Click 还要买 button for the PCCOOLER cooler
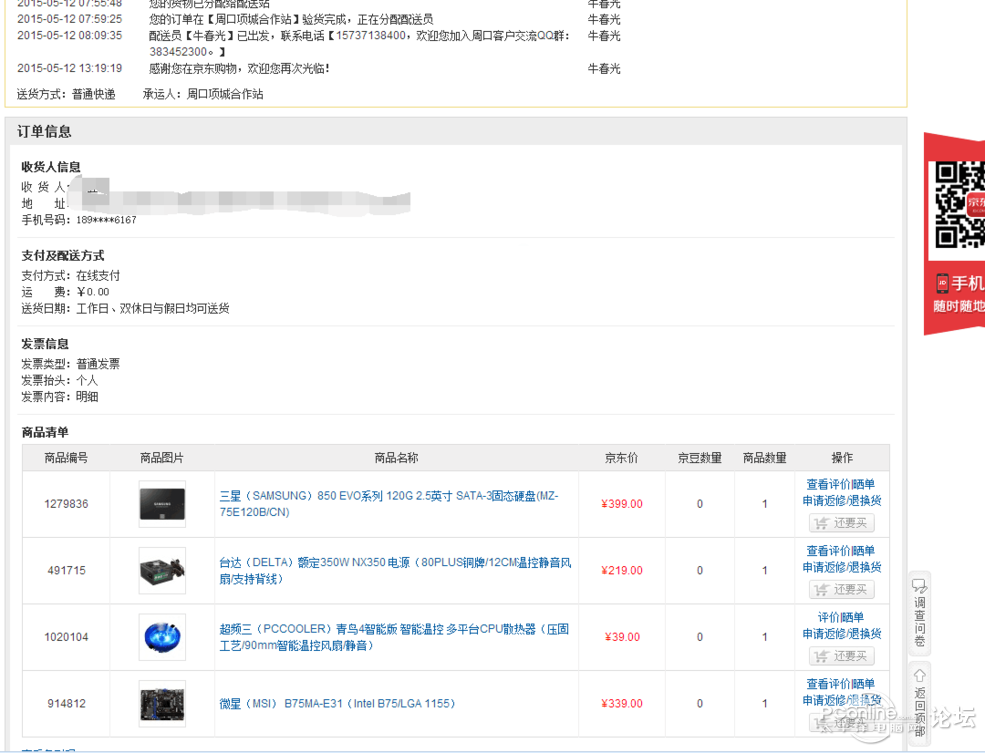This screenshot has height=753, width=985. tap(842, 656)
